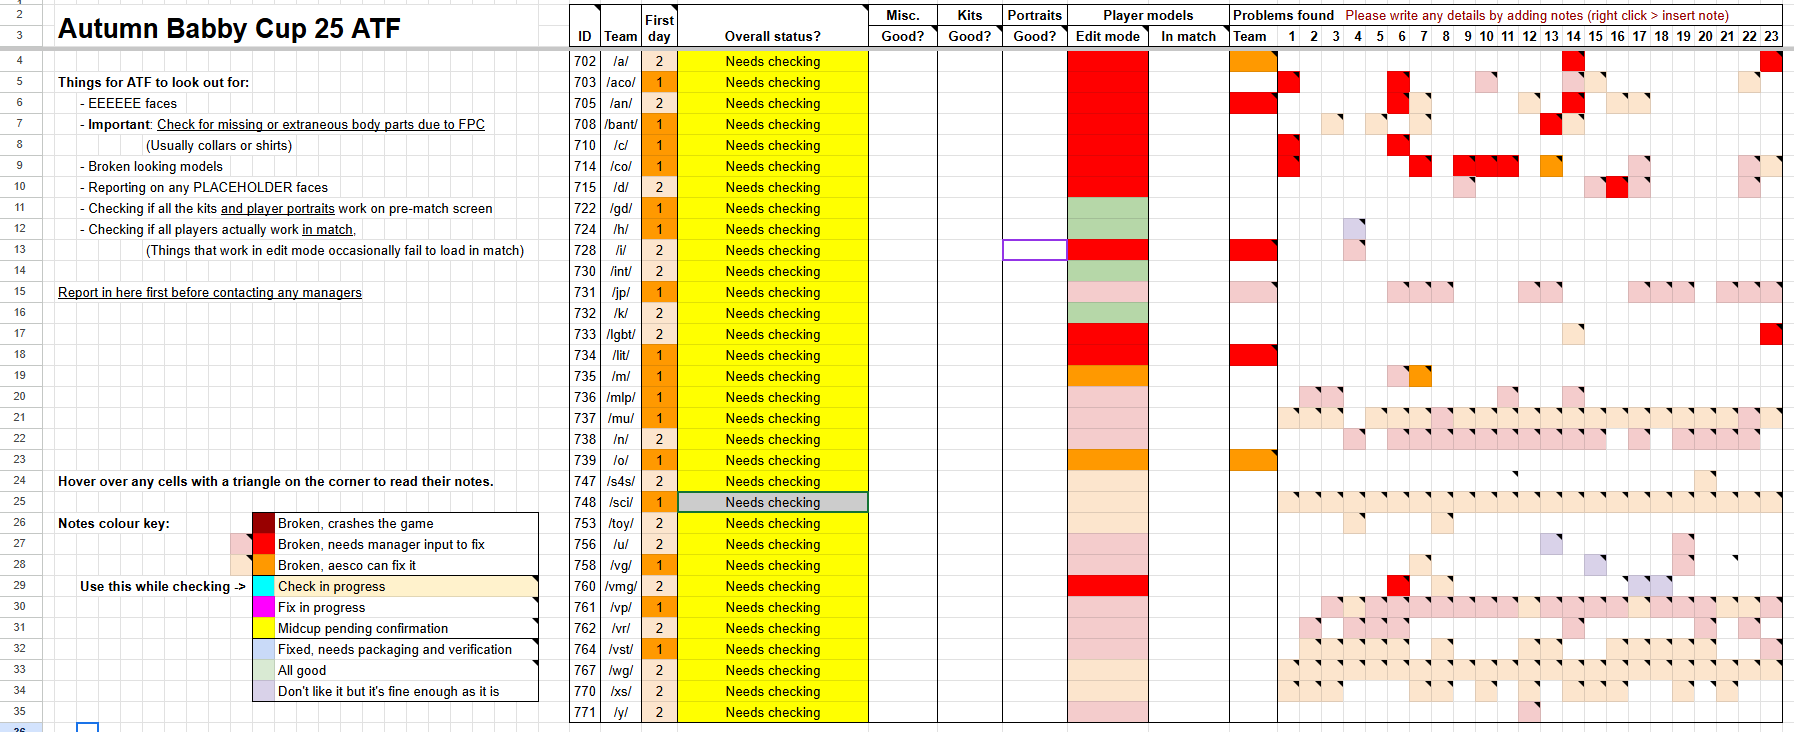1794x732 pixels.
Task: Select the 'Needs checking' cell for /vmg/
Action: tap(773, 586)
